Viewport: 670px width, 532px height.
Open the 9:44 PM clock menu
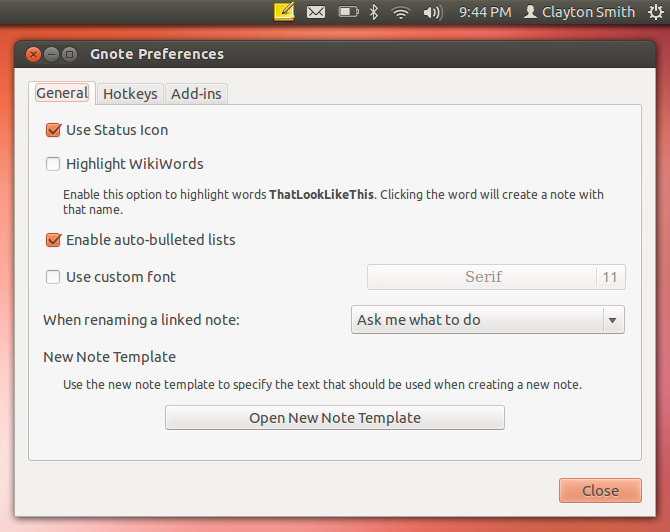(485, 12)
